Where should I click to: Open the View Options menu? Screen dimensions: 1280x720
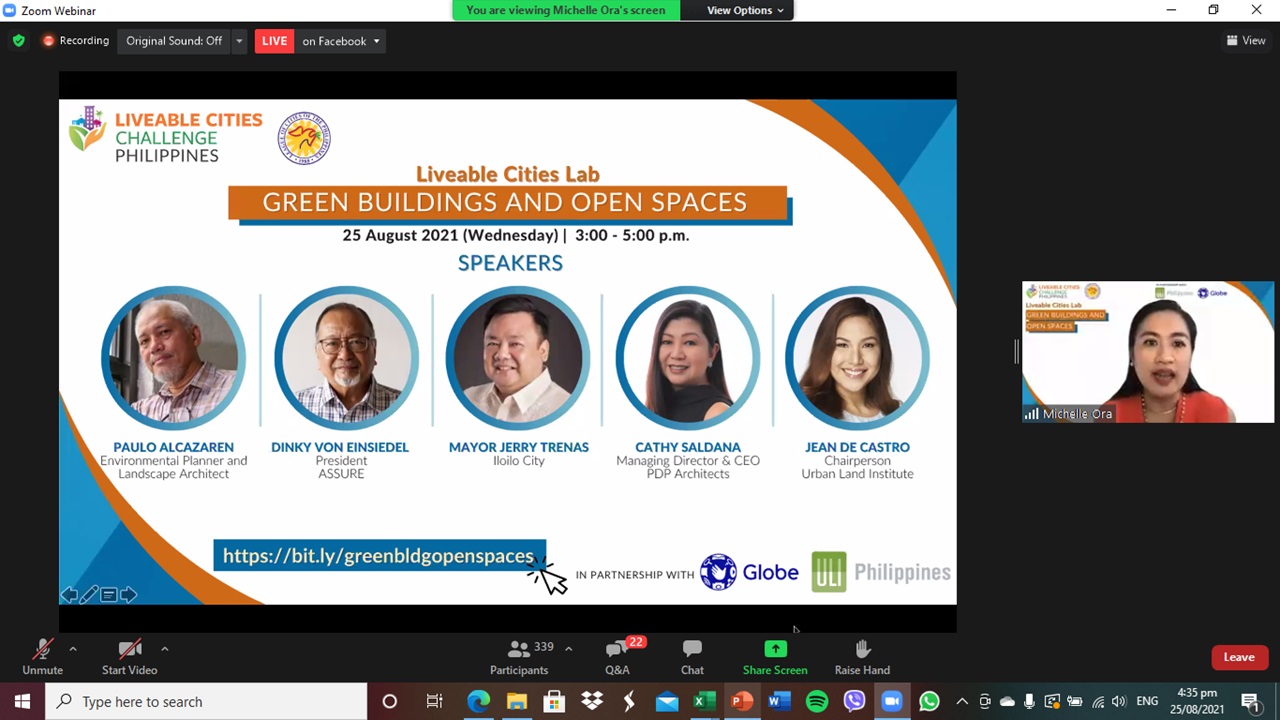745,10
